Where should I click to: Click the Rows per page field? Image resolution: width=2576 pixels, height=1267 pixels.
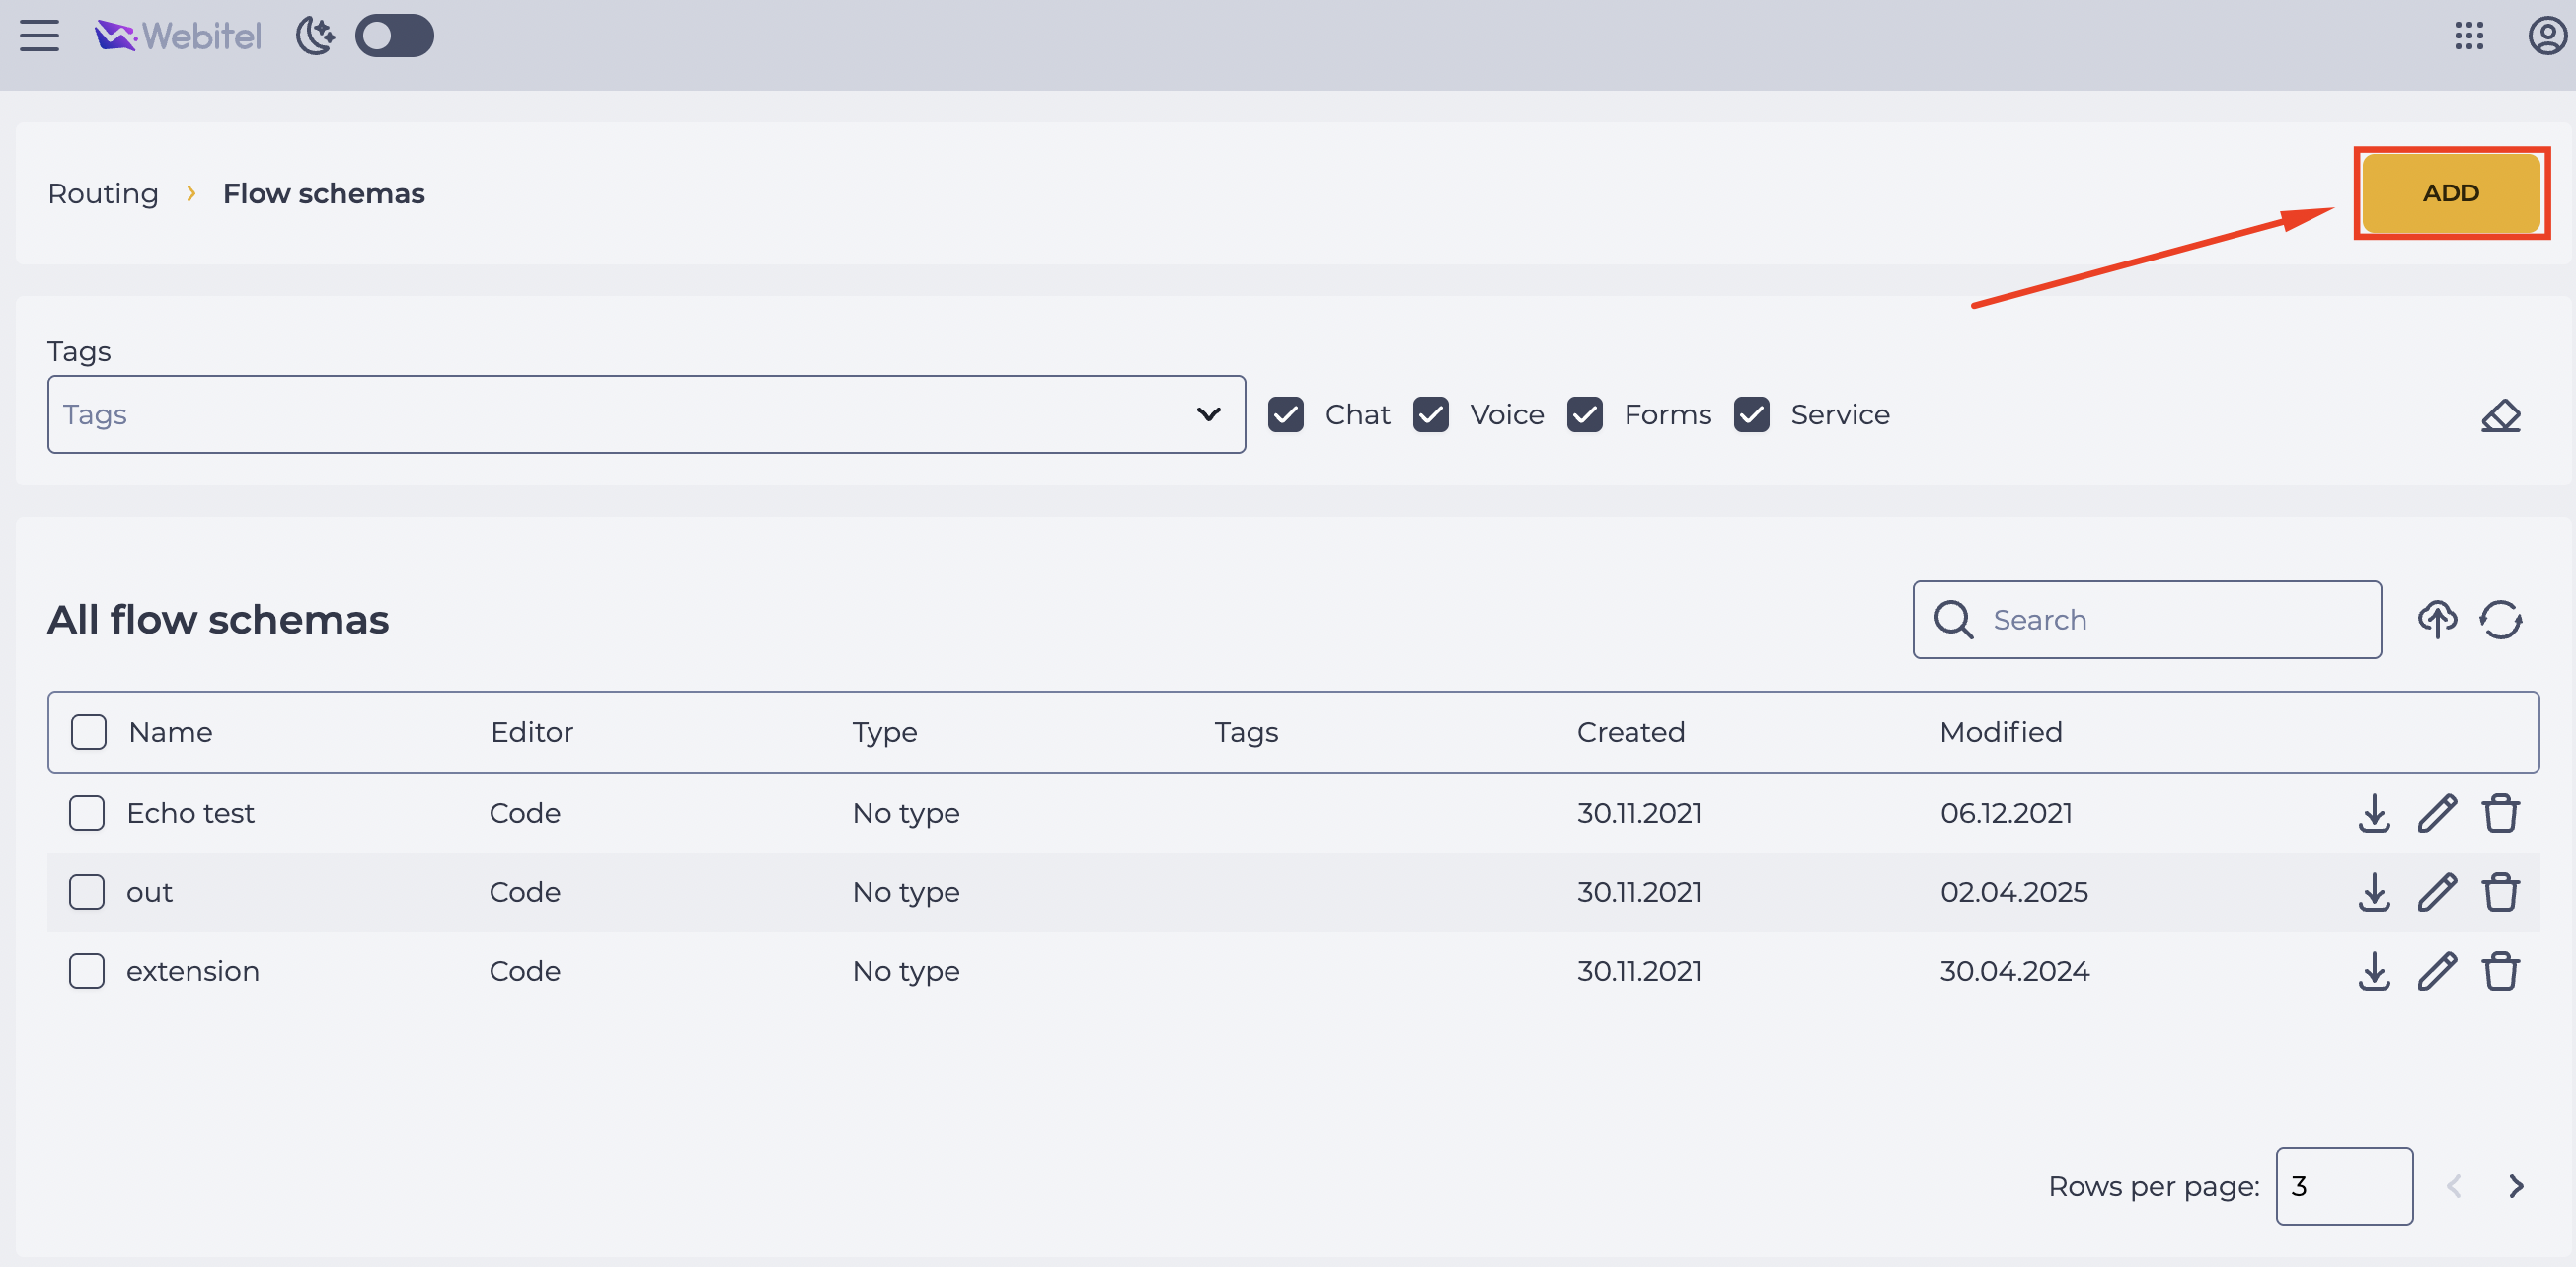coord(2344,1186)
